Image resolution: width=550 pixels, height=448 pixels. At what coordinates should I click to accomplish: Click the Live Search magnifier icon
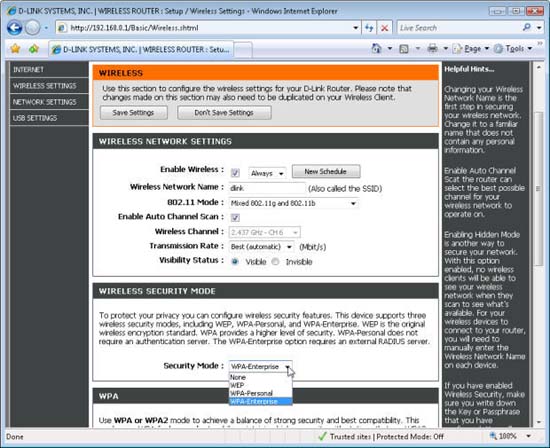coord(526,27)
